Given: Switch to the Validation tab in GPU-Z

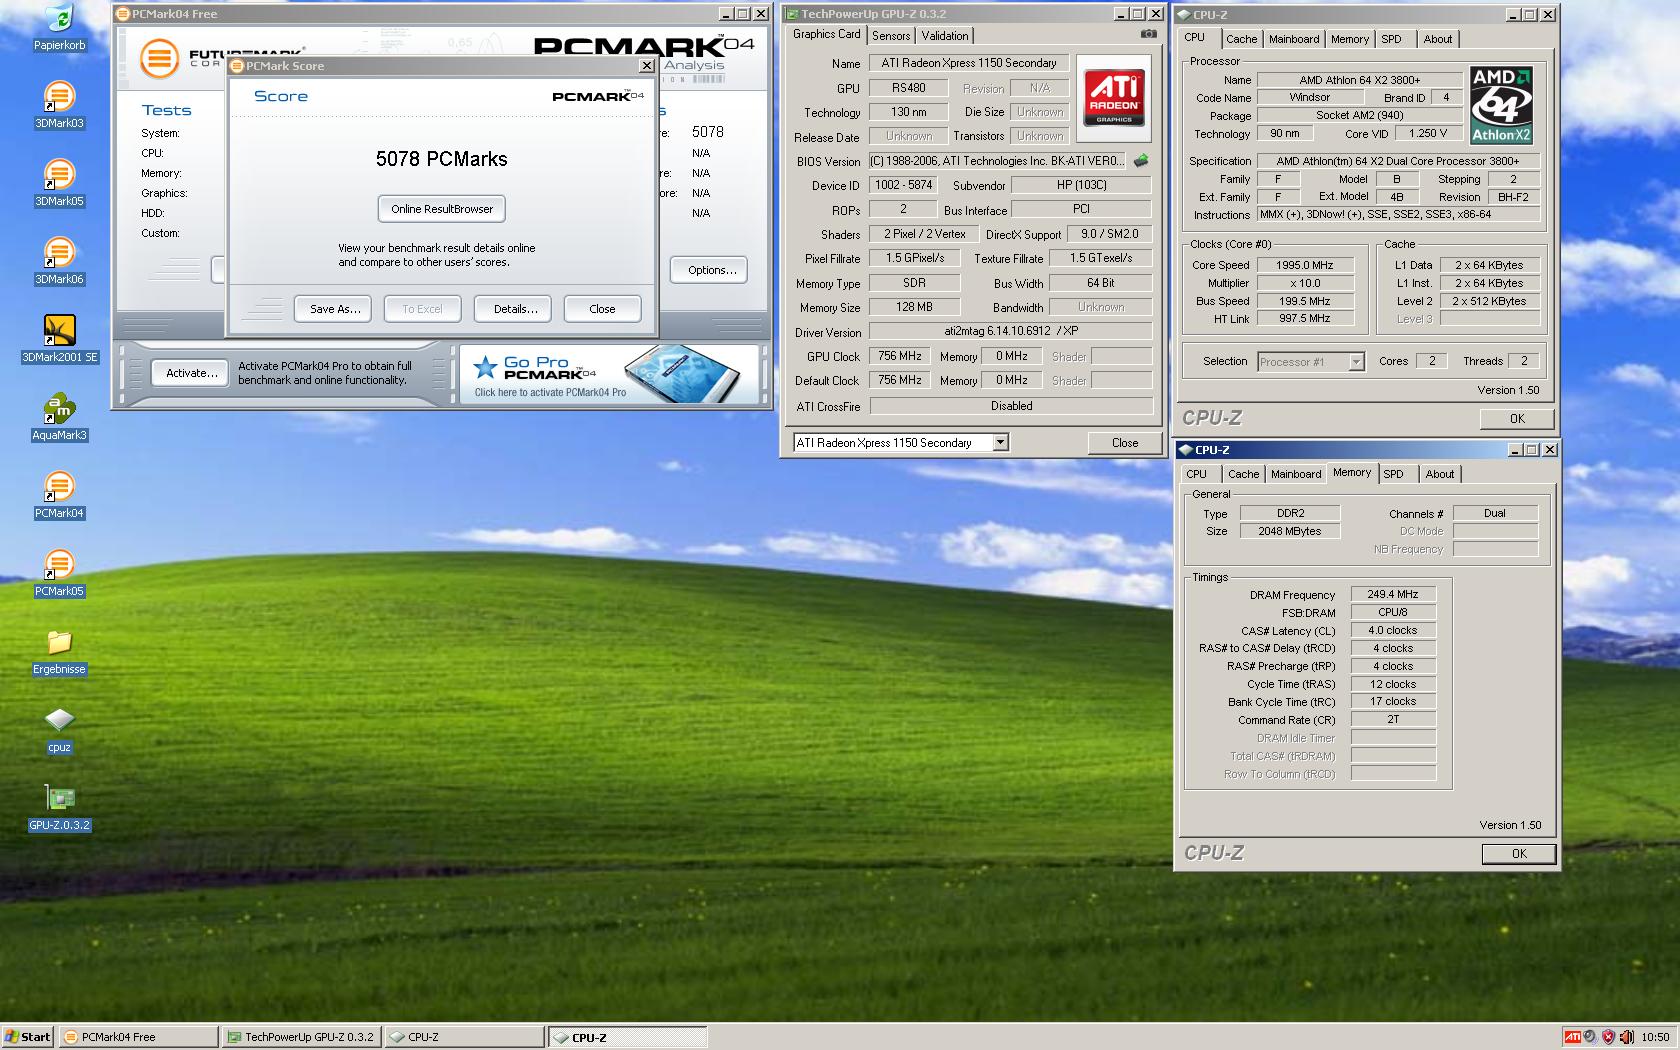Looking at the screenshot, I should click(945, 36).
